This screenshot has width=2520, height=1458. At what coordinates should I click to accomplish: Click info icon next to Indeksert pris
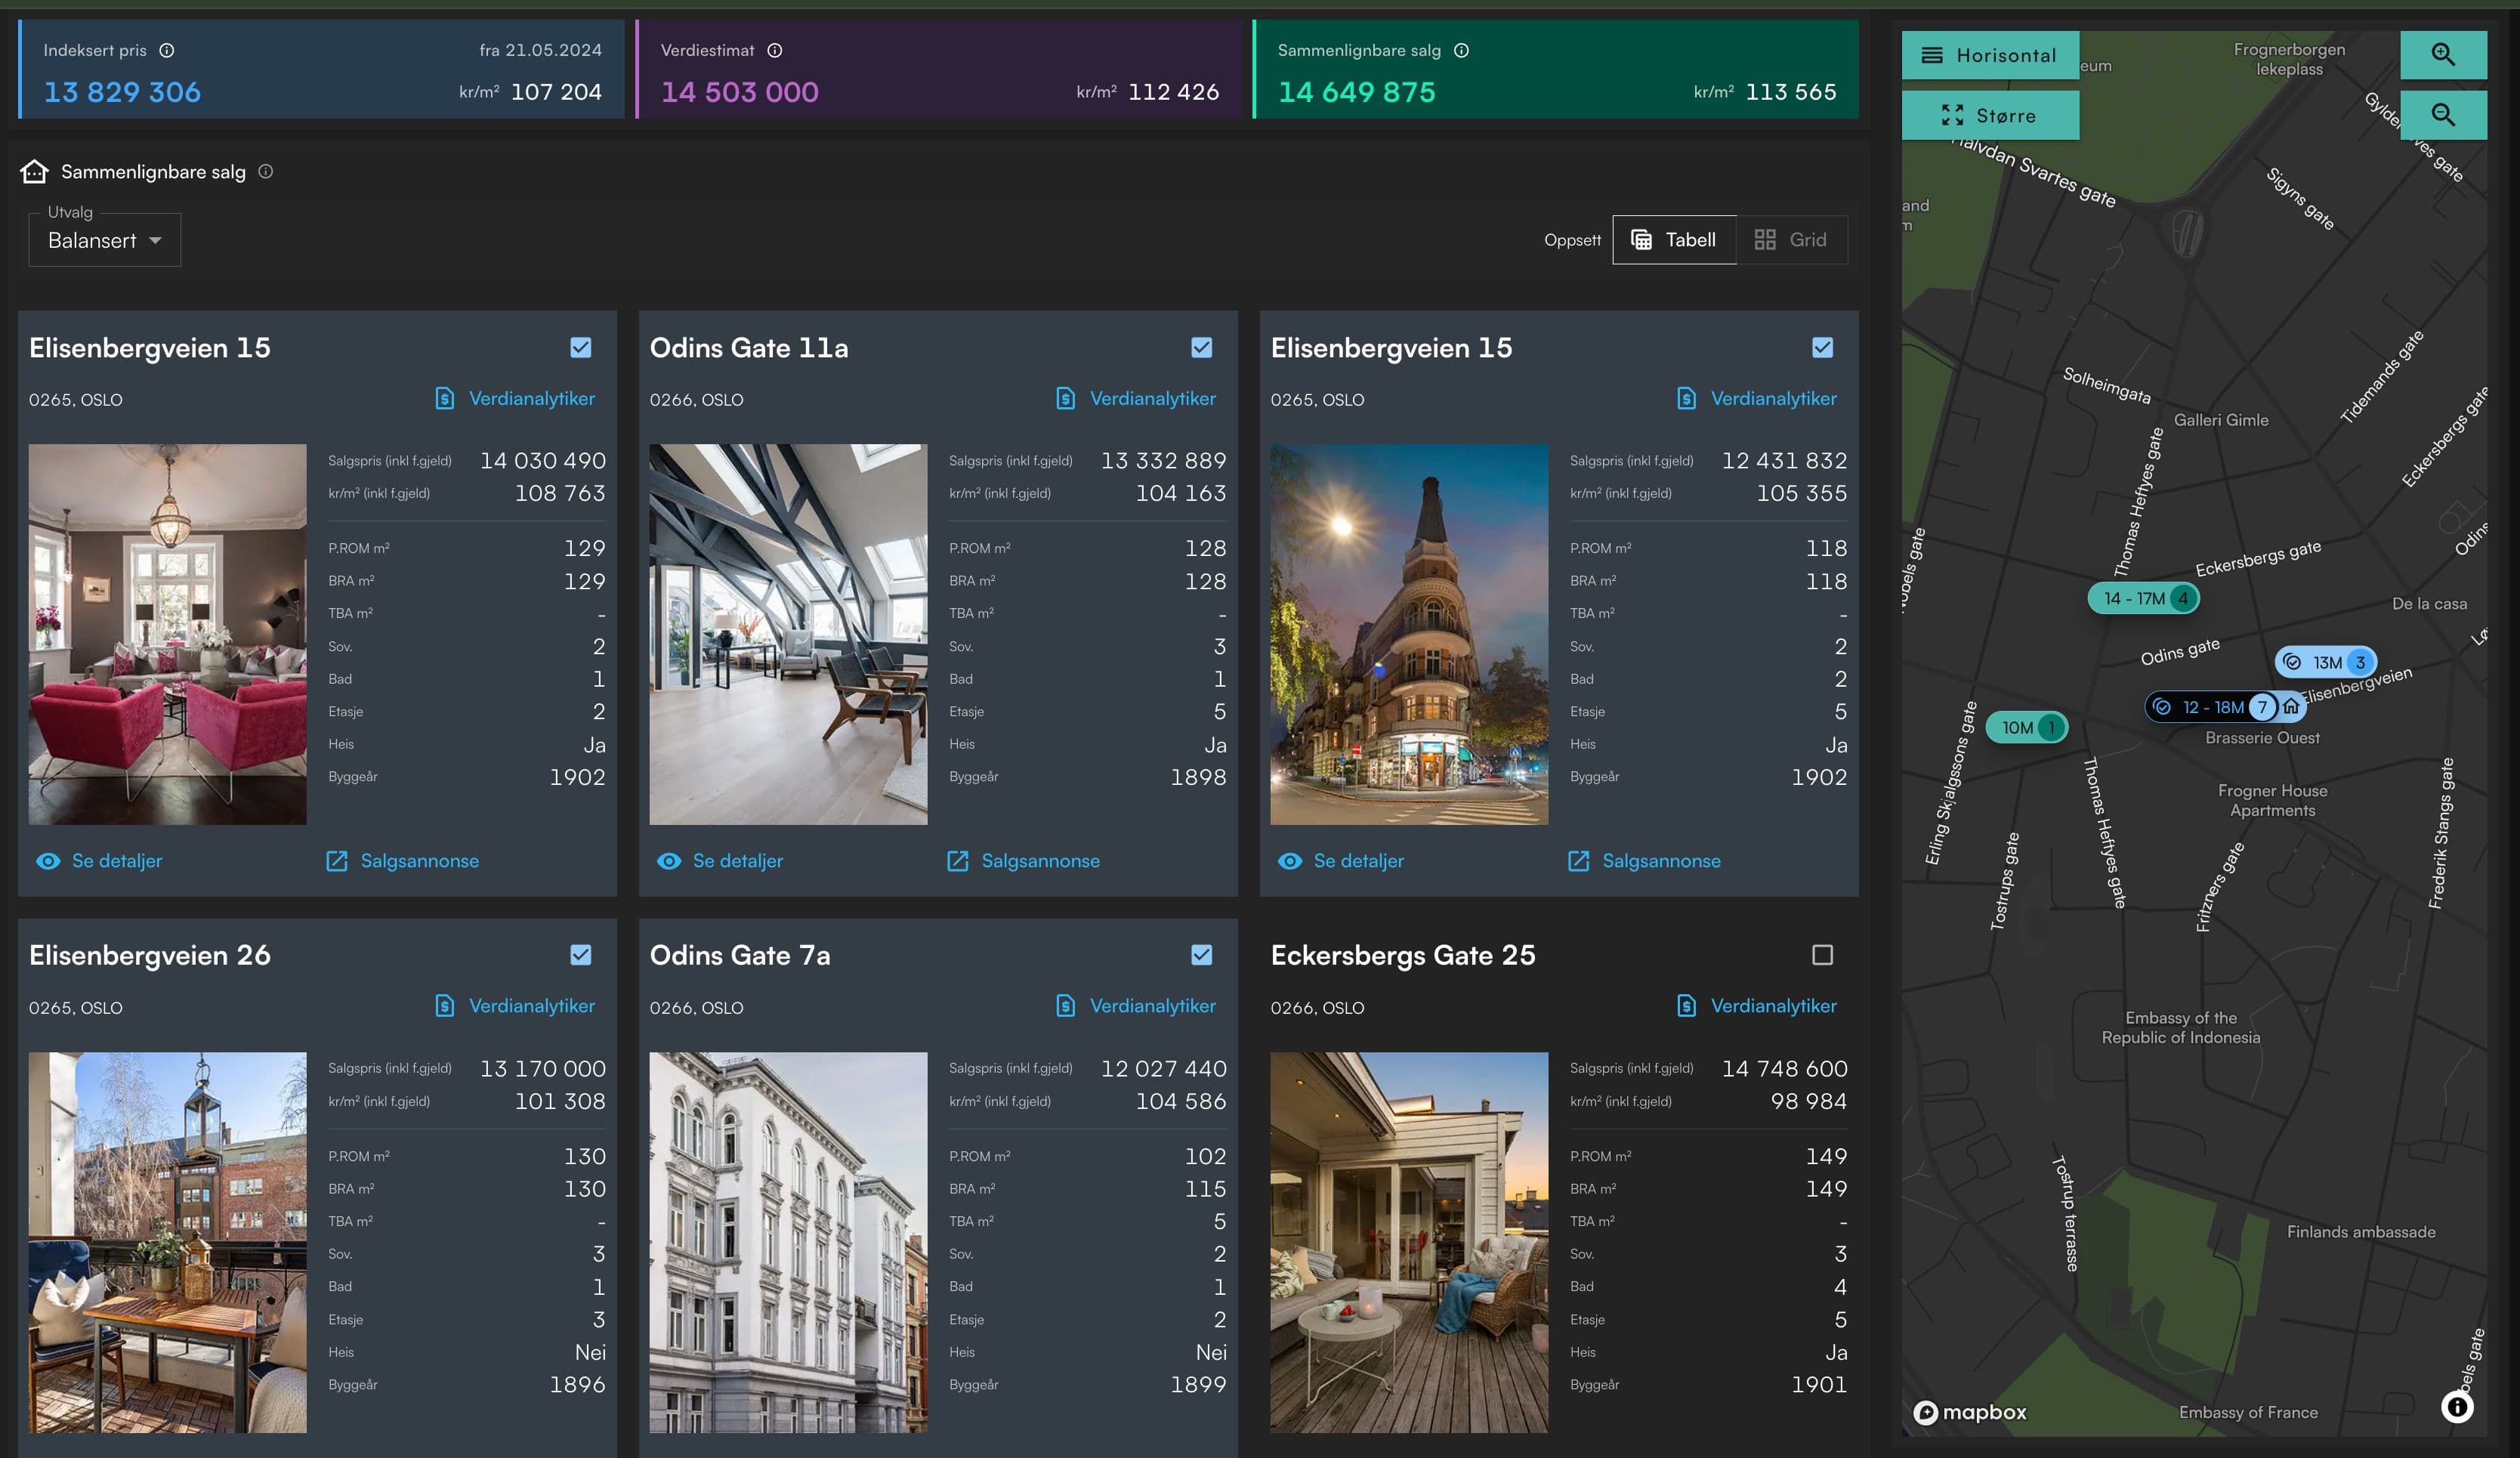167,50
